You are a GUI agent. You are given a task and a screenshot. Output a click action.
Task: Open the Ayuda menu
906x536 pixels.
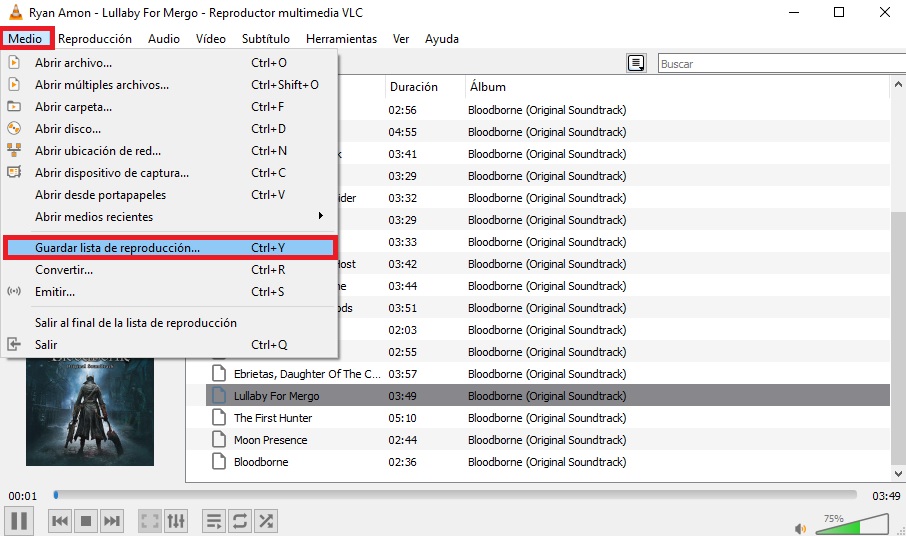442,39
